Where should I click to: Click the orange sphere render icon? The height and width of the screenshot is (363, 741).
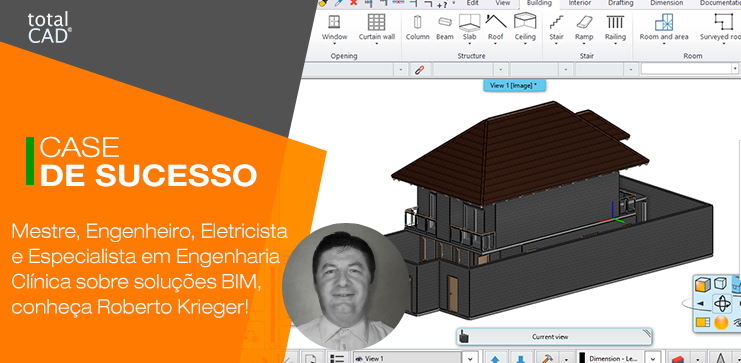click(721, 323)
